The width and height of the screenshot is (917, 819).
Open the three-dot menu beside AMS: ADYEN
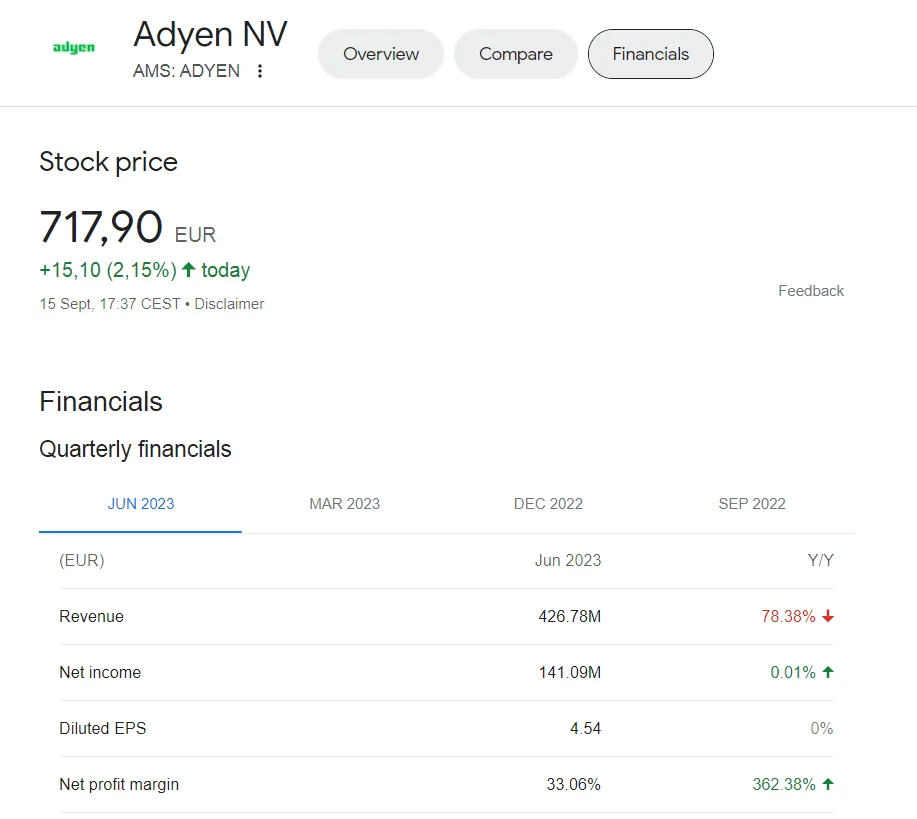260,71
